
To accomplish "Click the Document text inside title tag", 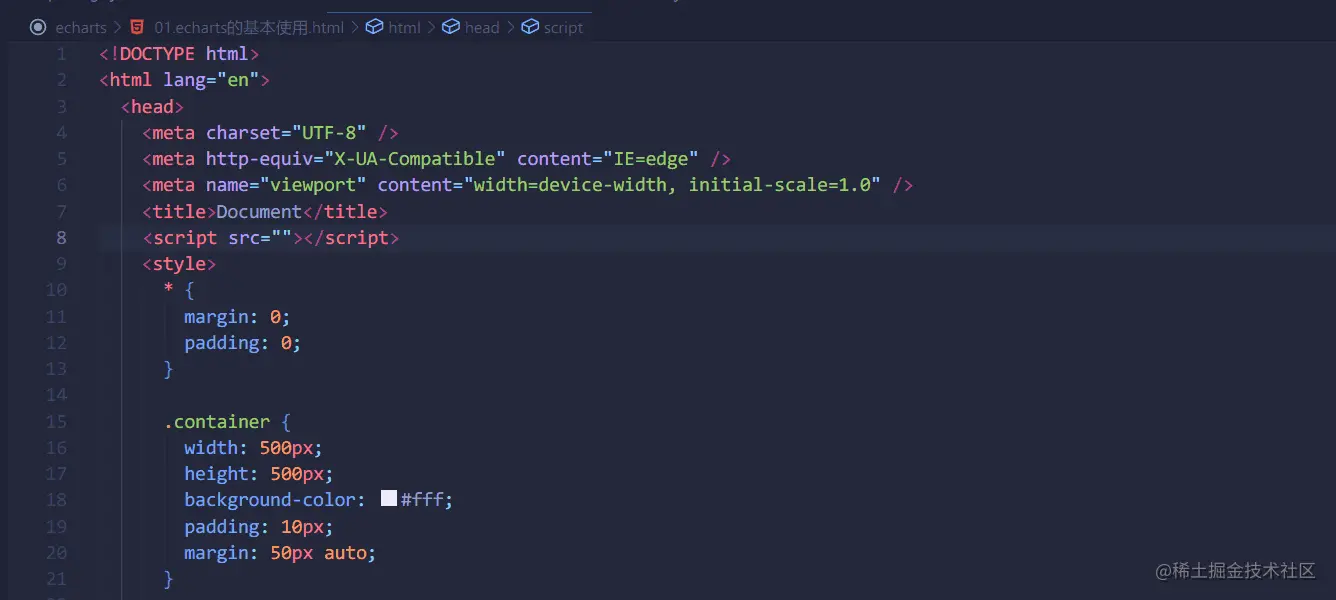I will (259, 212).
